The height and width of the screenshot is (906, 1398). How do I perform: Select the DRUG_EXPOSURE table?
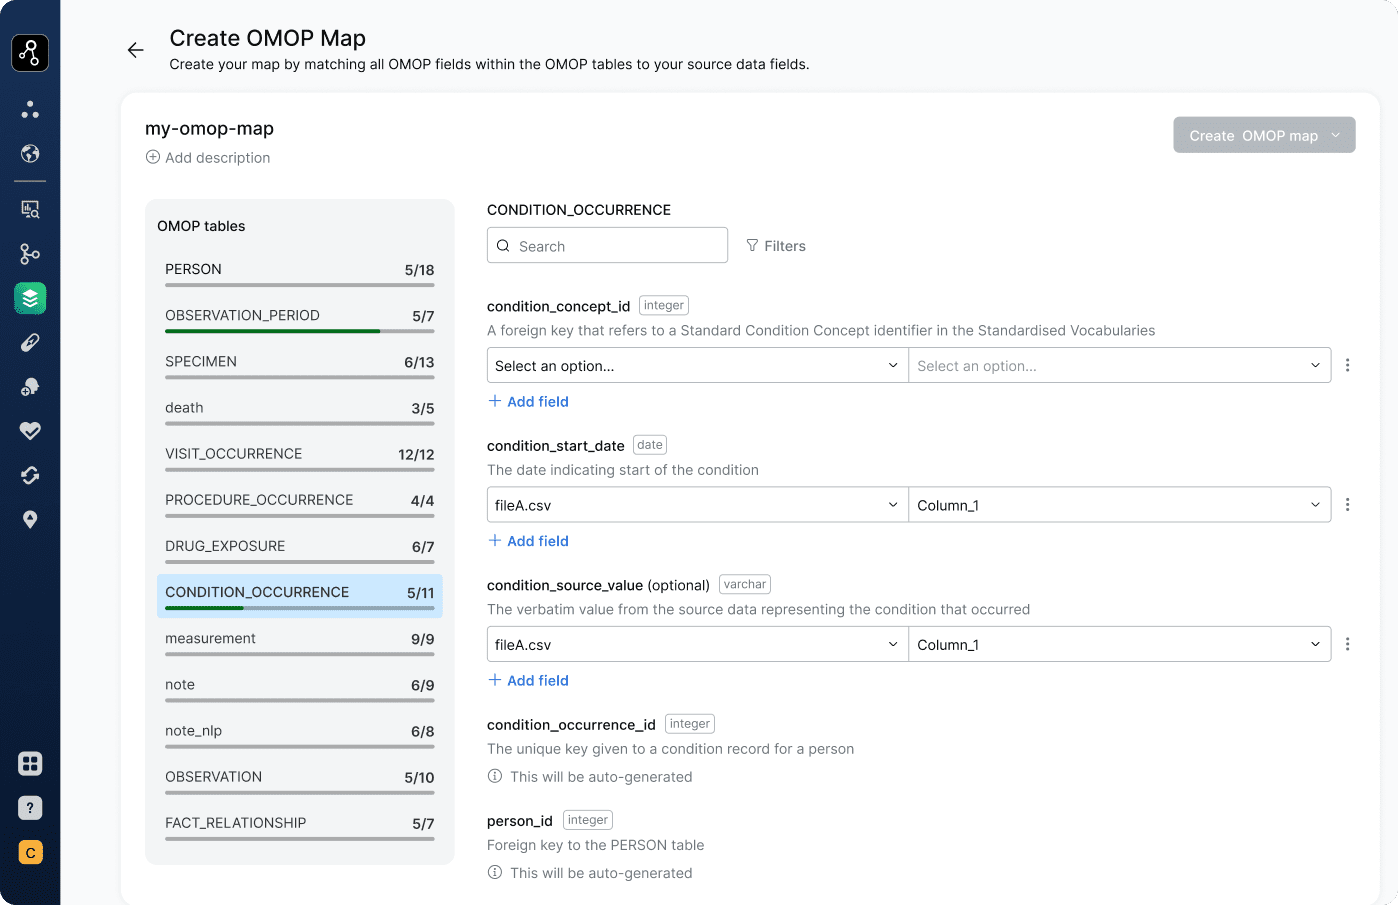tap(300, 548)
